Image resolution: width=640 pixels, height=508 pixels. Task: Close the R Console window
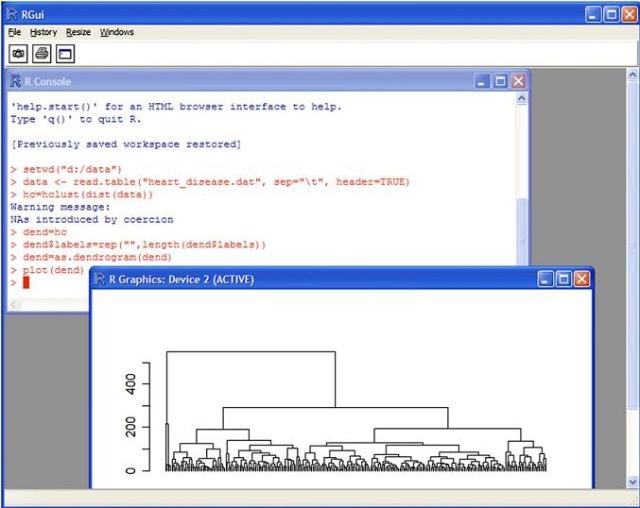pyautogui.click(x=518, y=81)
